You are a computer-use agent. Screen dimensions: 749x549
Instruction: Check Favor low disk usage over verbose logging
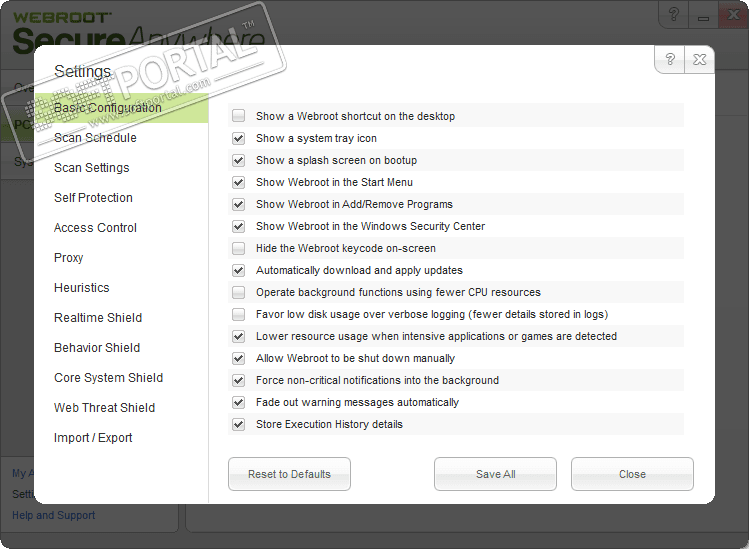(x=238, y=314)
